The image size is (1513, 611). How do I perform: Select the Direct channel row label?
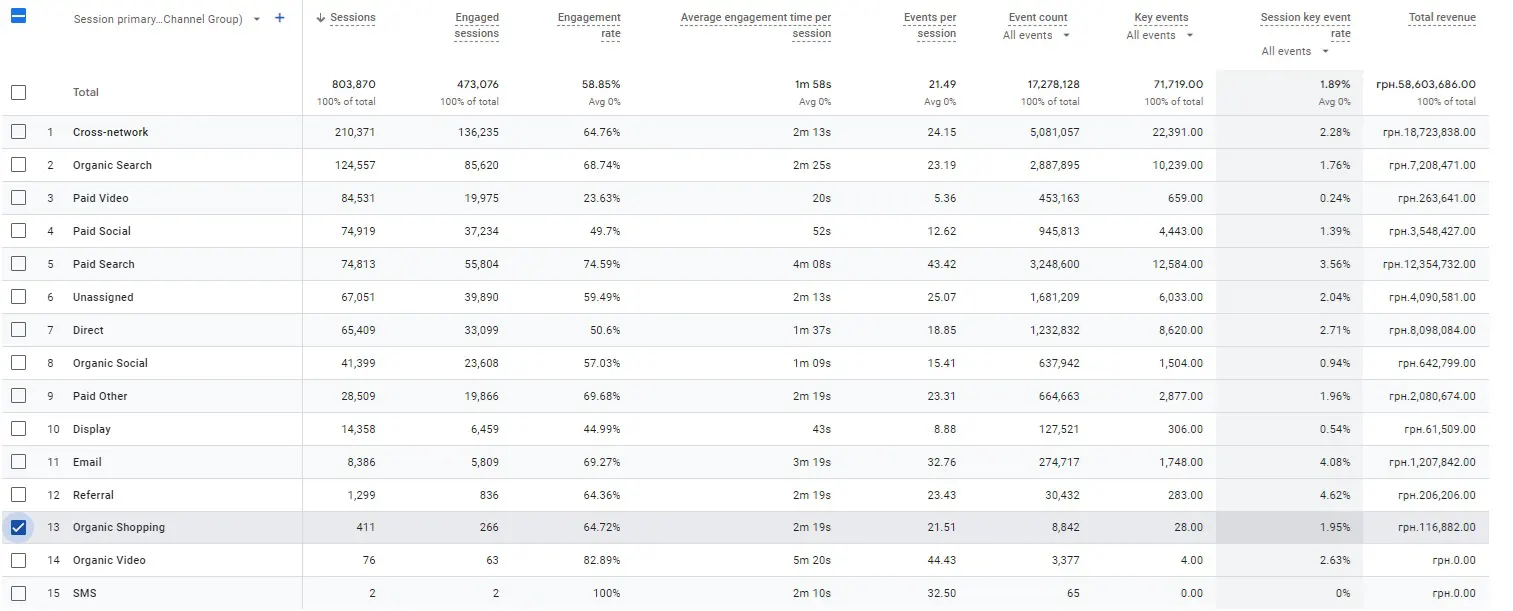pos(88,330)
